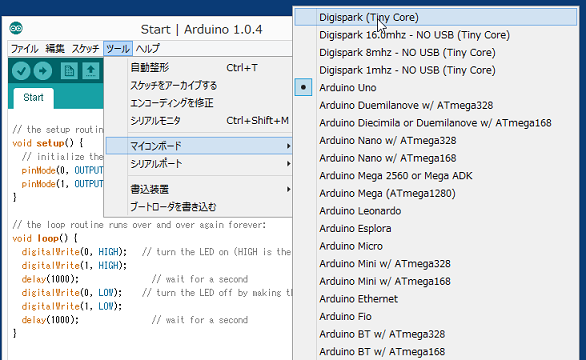The height and width of the screenshot is (360, 586).
Task: Select Arduino Mini w/ ATmega168
Action: pos(435,281)
